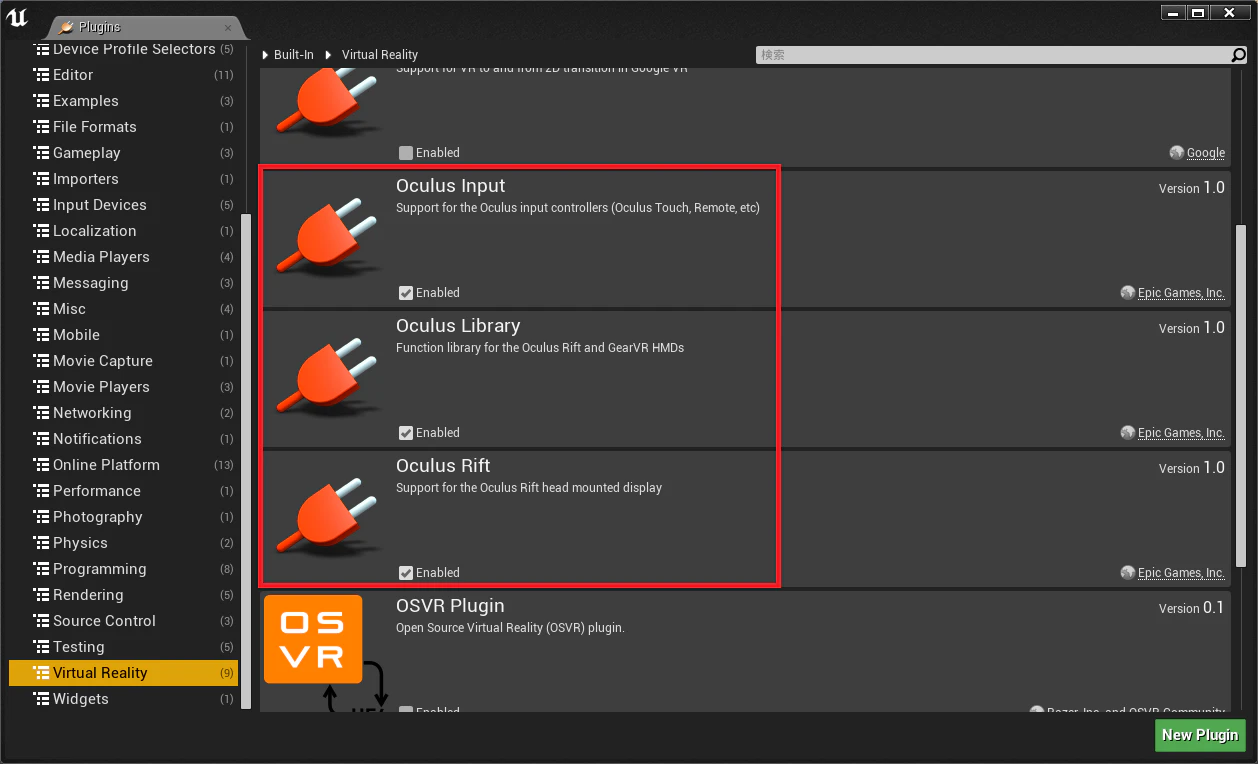Open the Online Platform category
The image size is (1258, 764).
tap(123, 465)
